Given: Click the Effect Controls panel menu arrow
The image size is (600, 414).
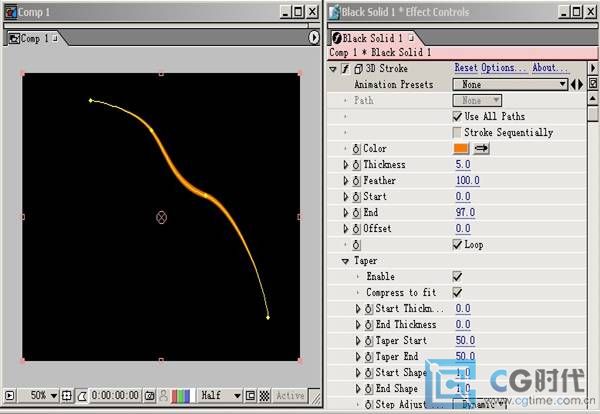Looking at the screenshot, I should tap(593, 68).
